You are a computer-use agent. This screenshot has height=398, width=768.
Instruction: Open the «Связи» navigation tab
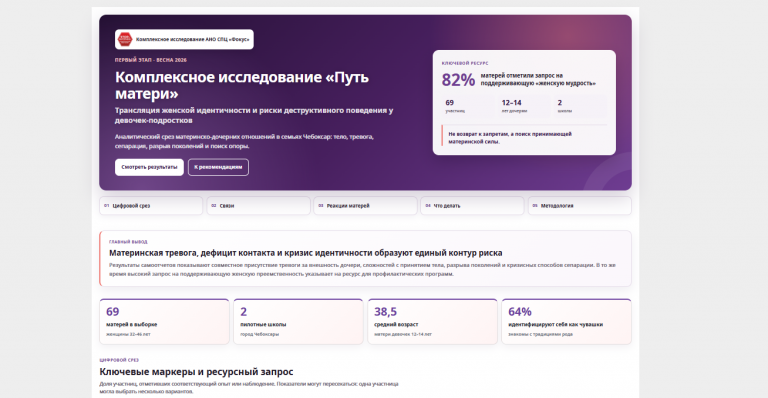click(x=258, y=206)
